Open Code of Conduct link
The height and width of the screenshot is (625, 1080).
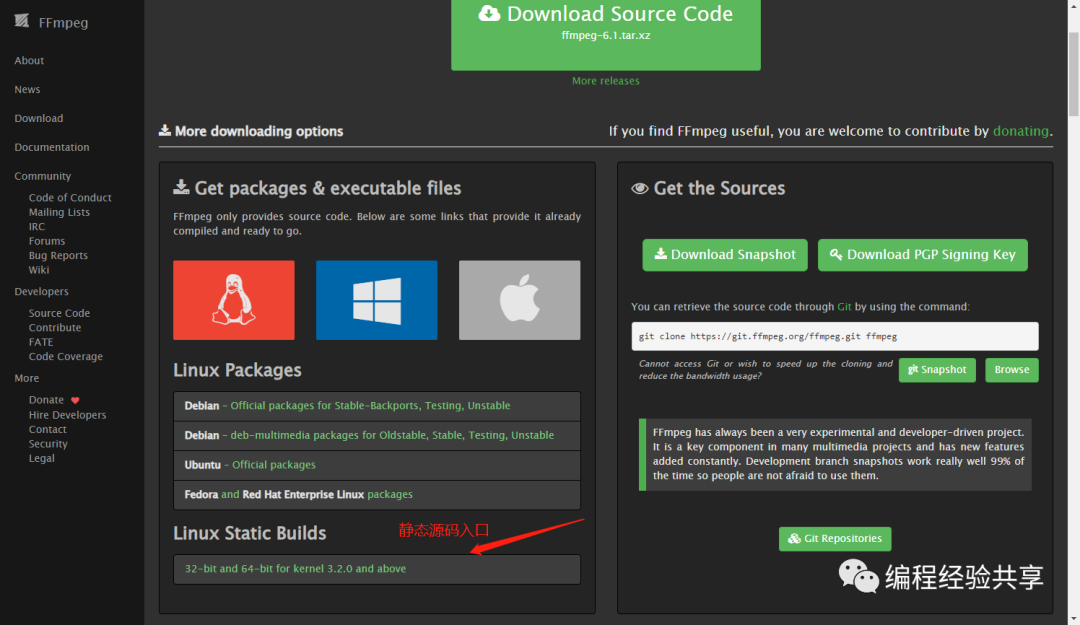(x=70, y=198)
